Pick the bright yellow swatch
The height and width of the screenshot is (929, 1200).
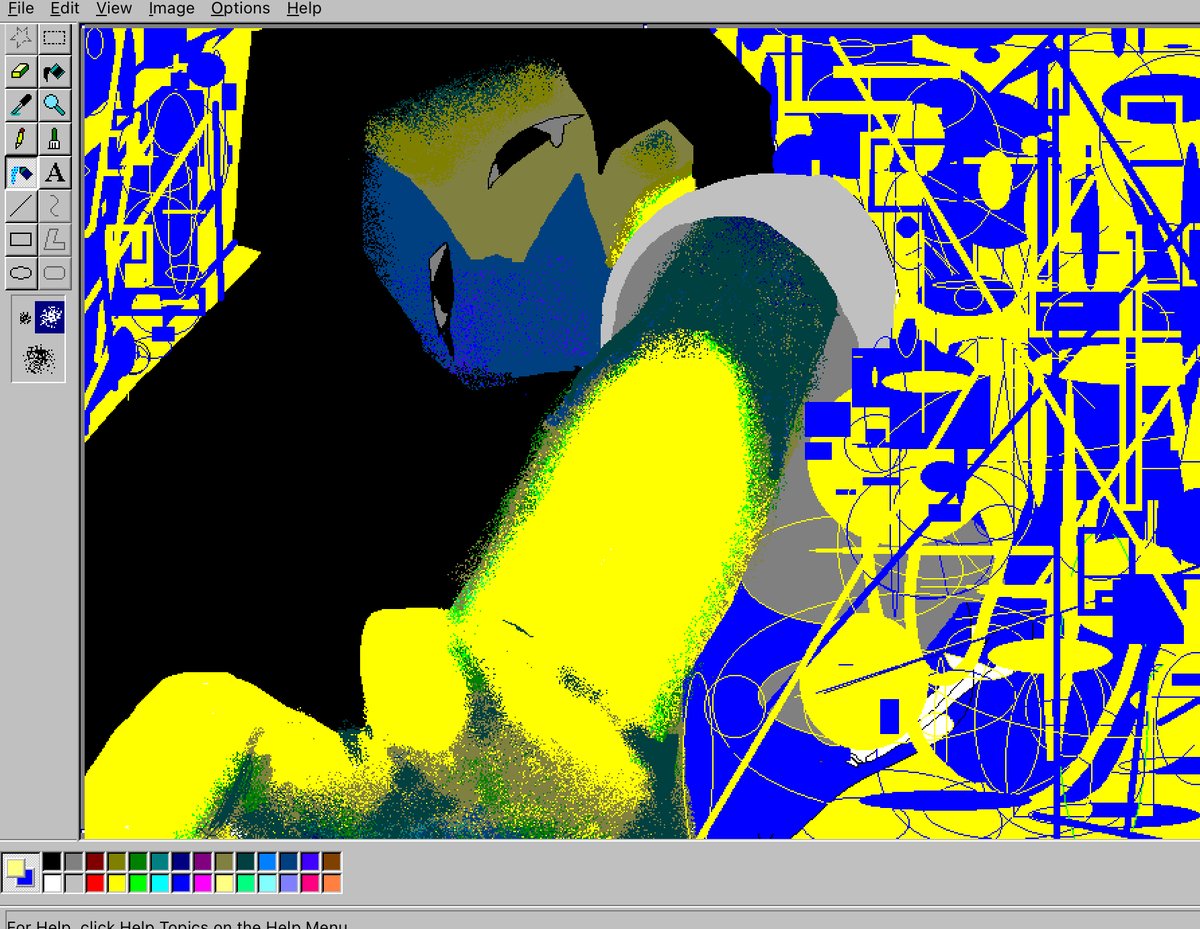tap(116, 883)
